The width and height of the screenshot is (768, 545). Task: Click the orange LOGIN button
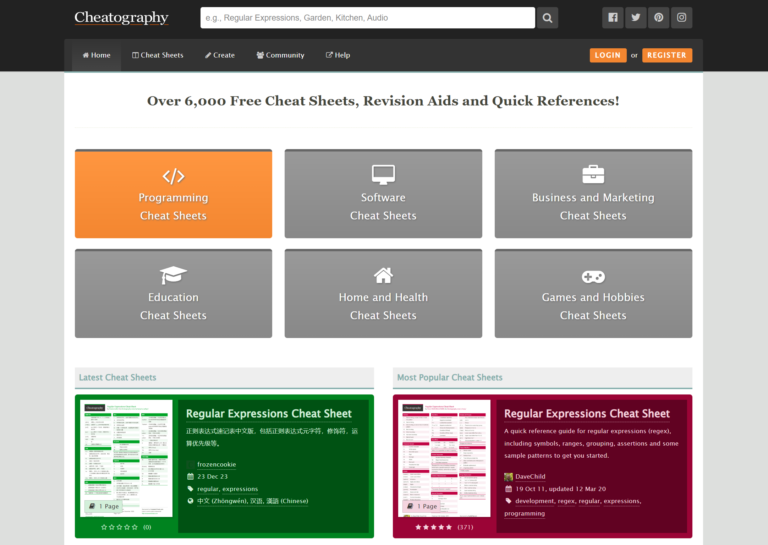(x=608, y=55)
